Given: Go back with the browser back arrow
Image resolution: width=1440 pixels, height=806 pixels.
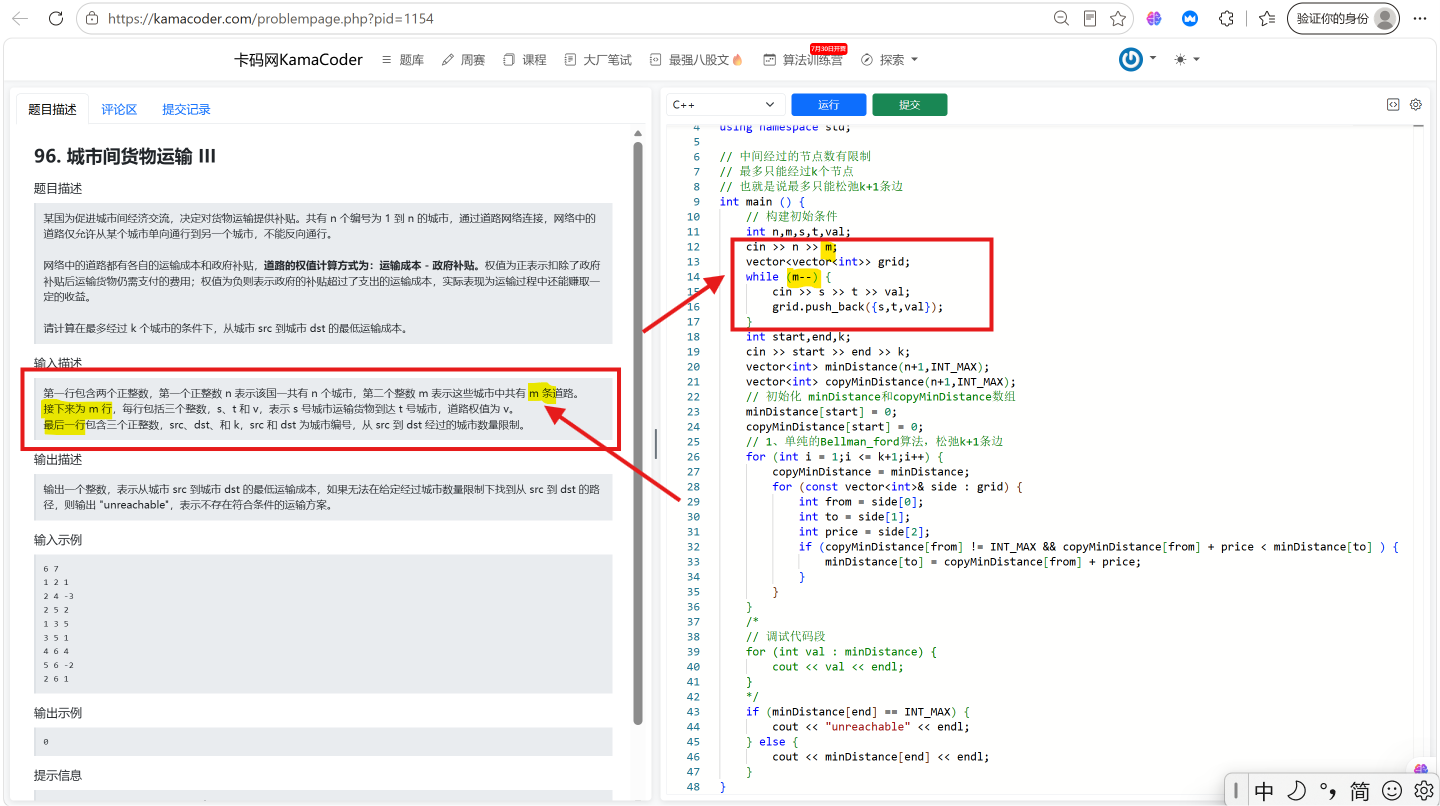Looking at the screenshot, I should [x=19, y=18].
